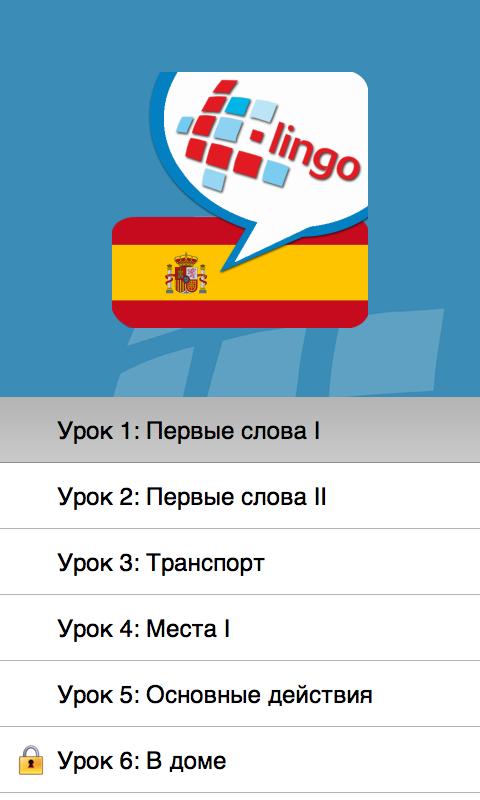Click the flag's bottom red stripe
Screen dimensions: 480x800
pyautogui.click(x=240, y=314)
